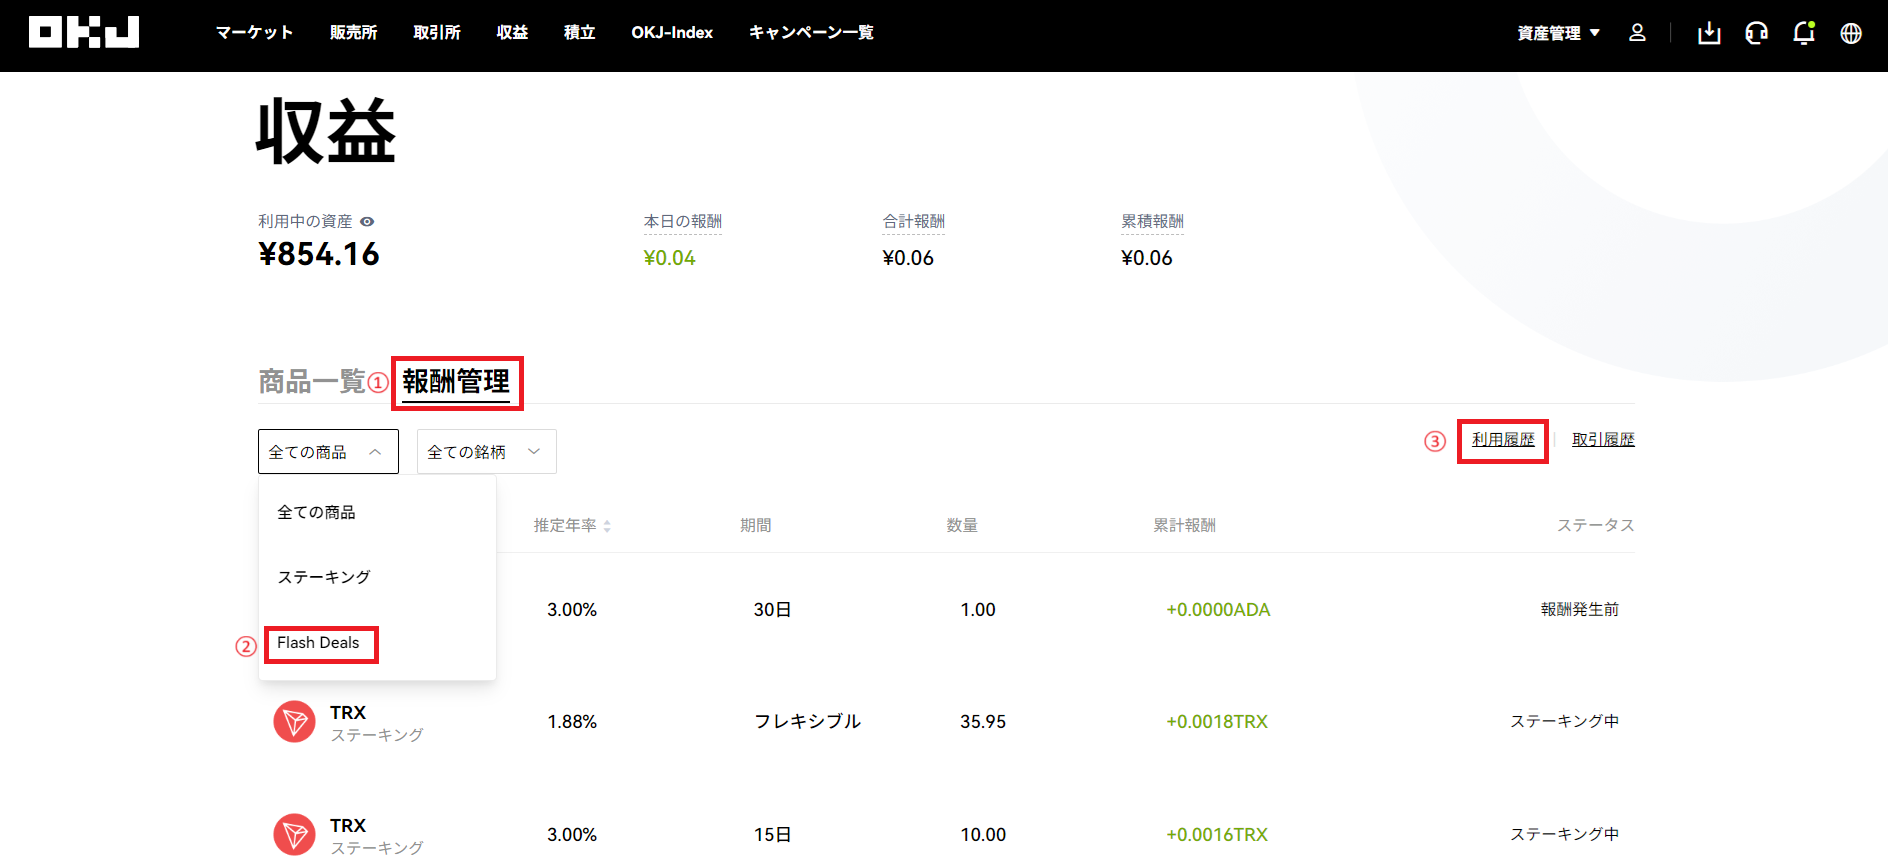Sort by 推定年率 column arrows
The image size is (1888, 856).
607,526
